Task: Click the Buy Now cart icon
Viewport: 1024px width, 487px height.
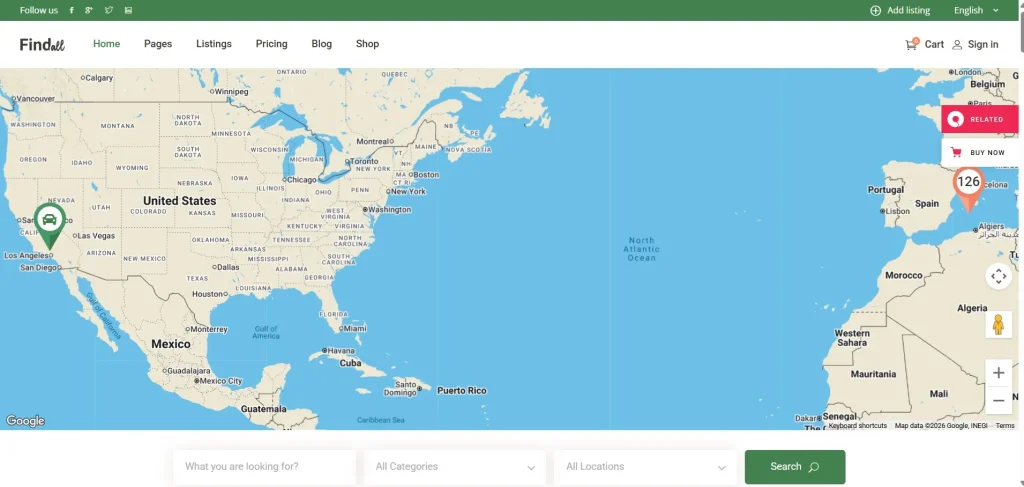Action: point(956,153)
